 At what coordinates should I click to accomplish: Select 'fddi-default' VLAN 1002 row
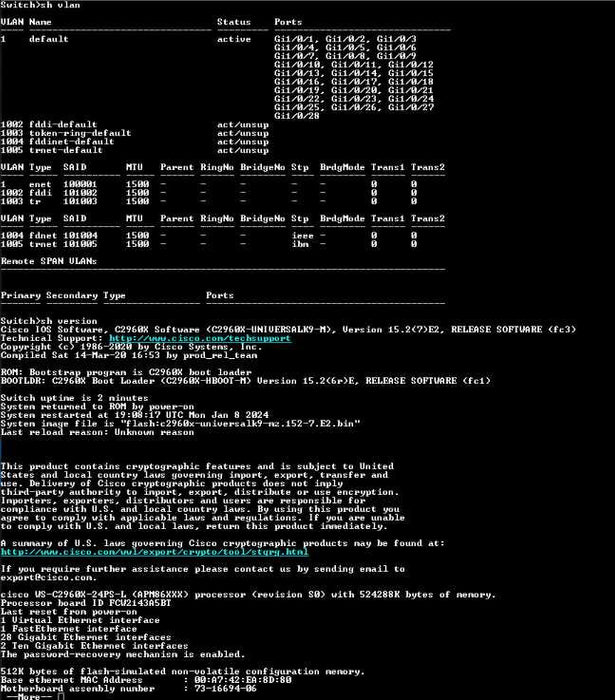[x=135, y=125]
